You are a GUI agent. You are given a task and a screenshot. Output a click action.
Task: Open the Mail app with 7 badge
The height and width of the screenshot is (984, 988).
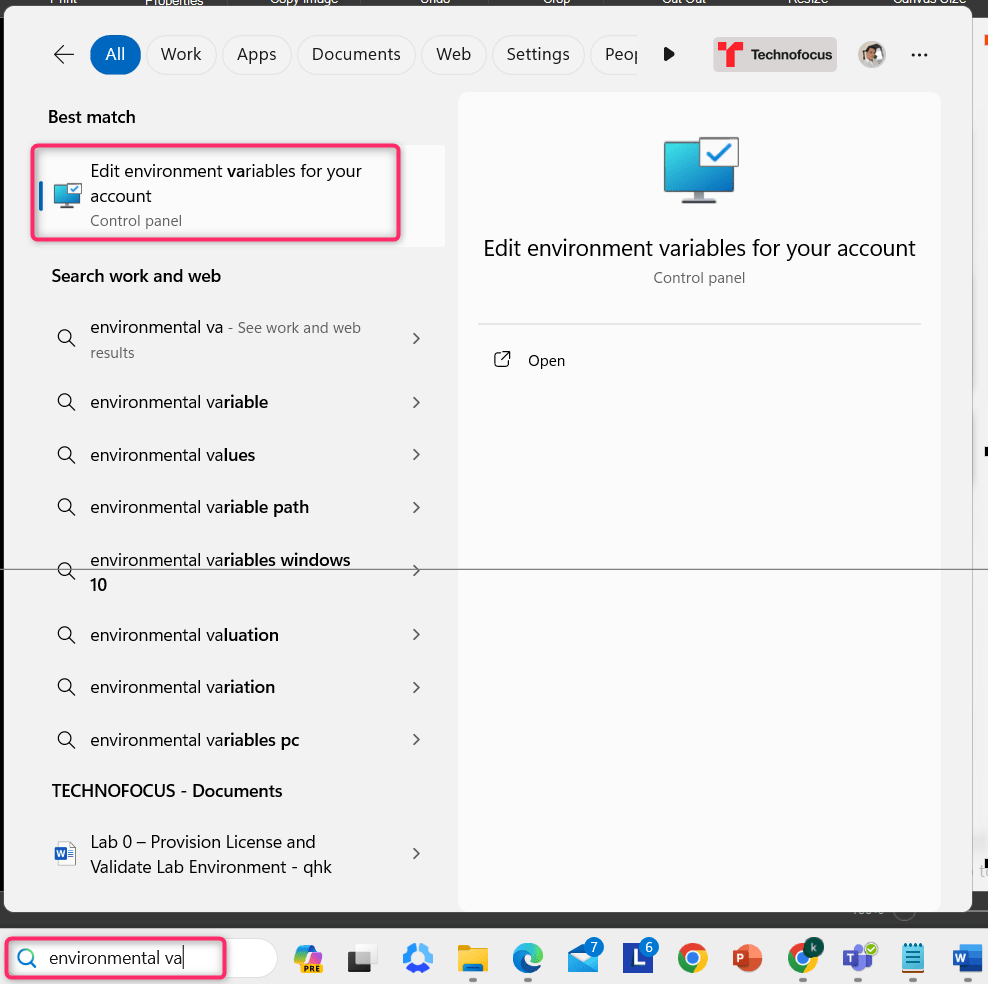pyautogui.click(x=582, y=958)
